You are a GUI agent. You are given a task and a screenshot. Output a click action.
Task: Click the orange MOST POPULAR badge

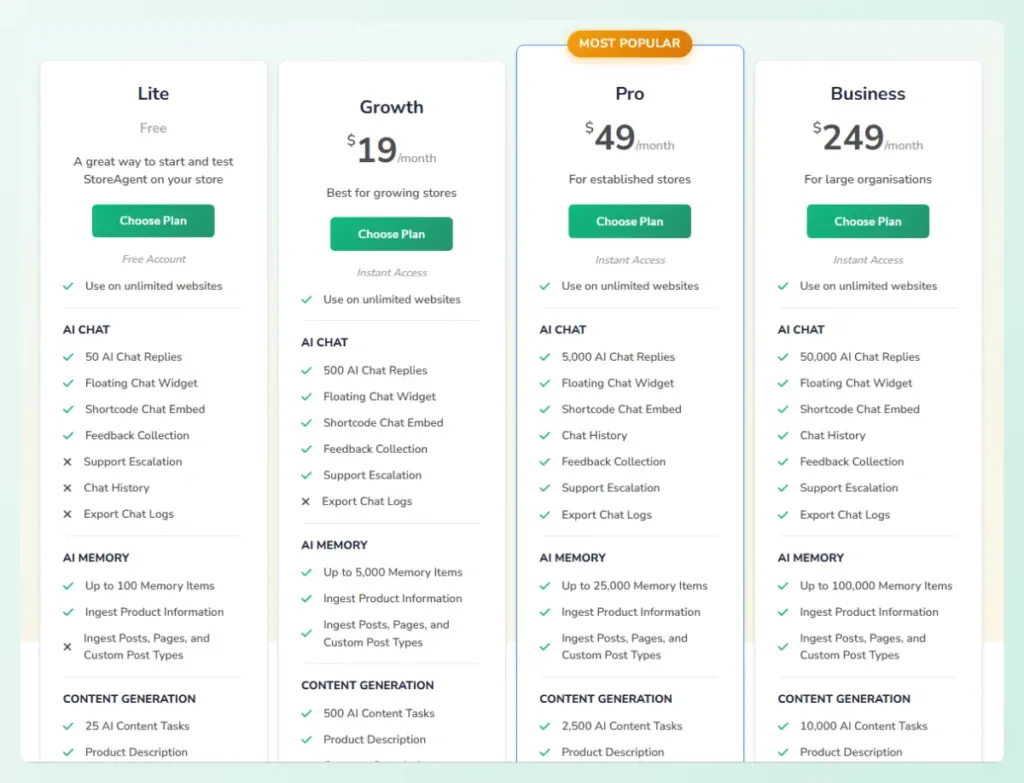click(x=629, y=43)
